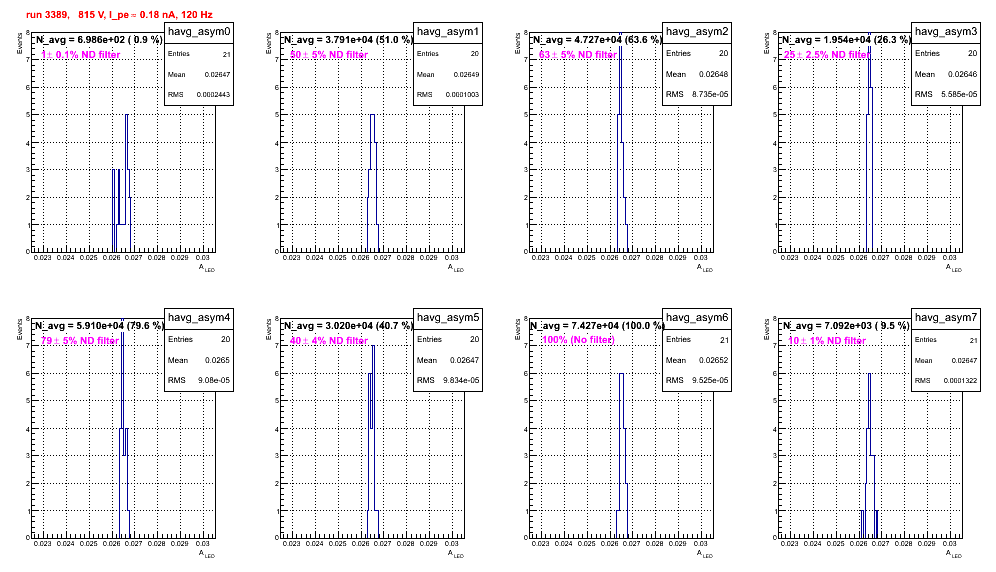Click RMS value 0.0001003 in havg_asym1
Image resolution: width=996 pixels, height=572 pixels.
[462, 95]
